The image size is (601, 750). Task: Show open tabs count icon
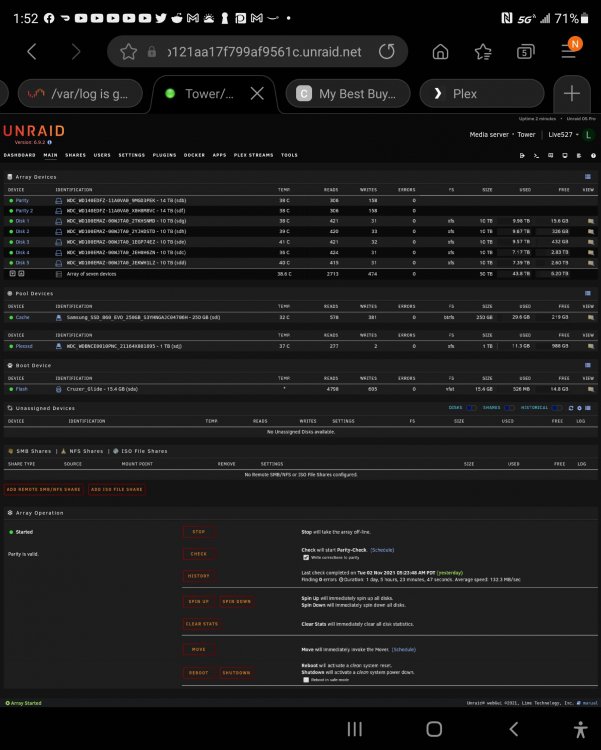[x=525, y=52]
